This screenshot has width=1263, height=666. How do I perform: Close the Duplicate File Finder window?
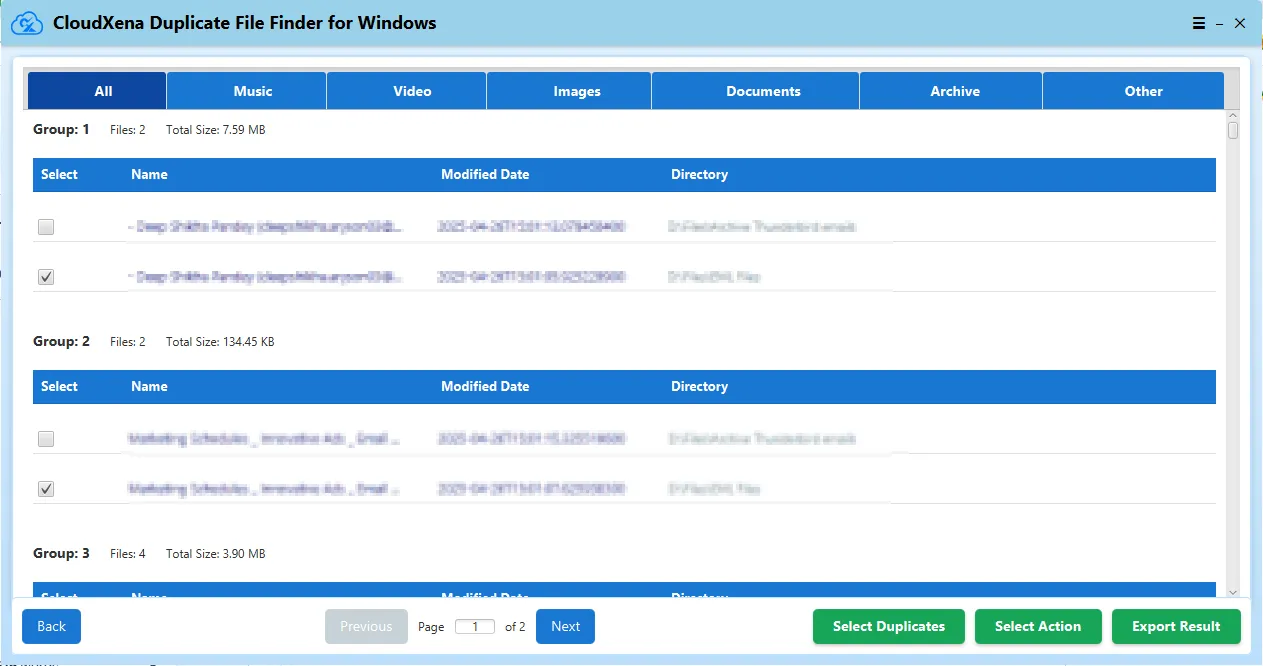1240,24
